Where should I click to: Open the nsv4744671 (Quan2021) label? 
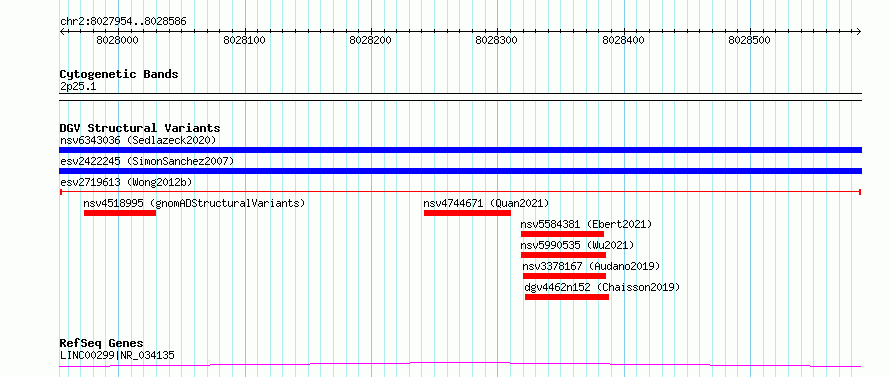[486, 203]
